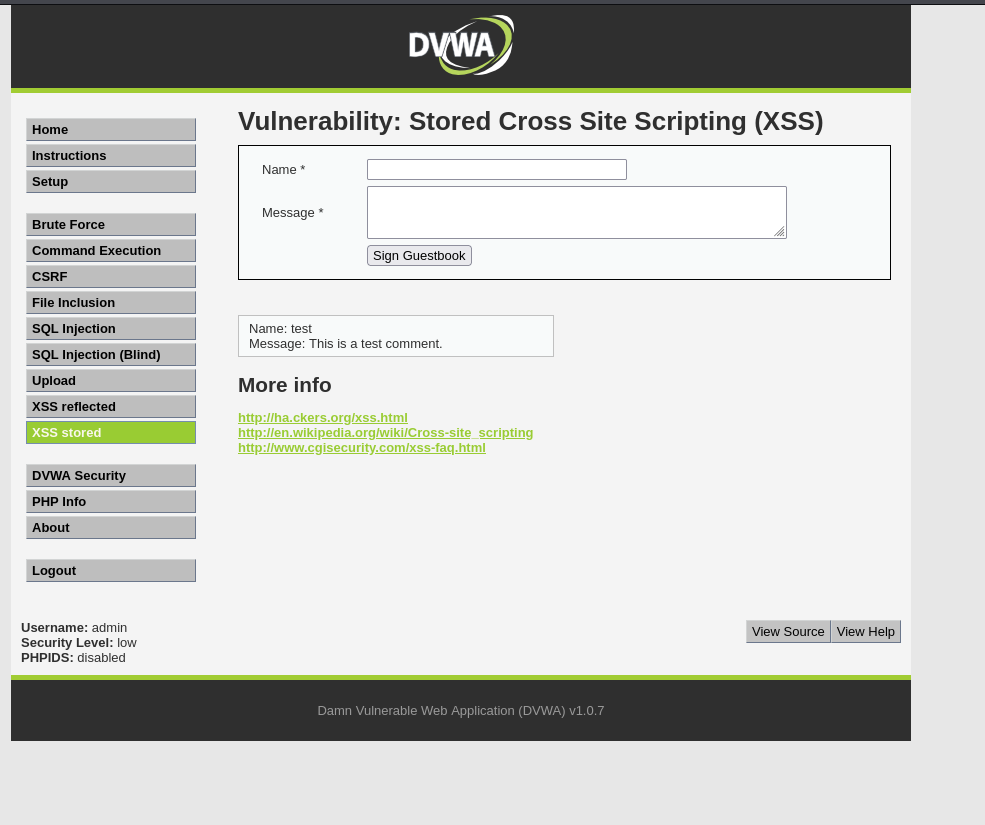Click the View Help button
This screenshot has height=825, width=985.
click(x=866, y=631)
